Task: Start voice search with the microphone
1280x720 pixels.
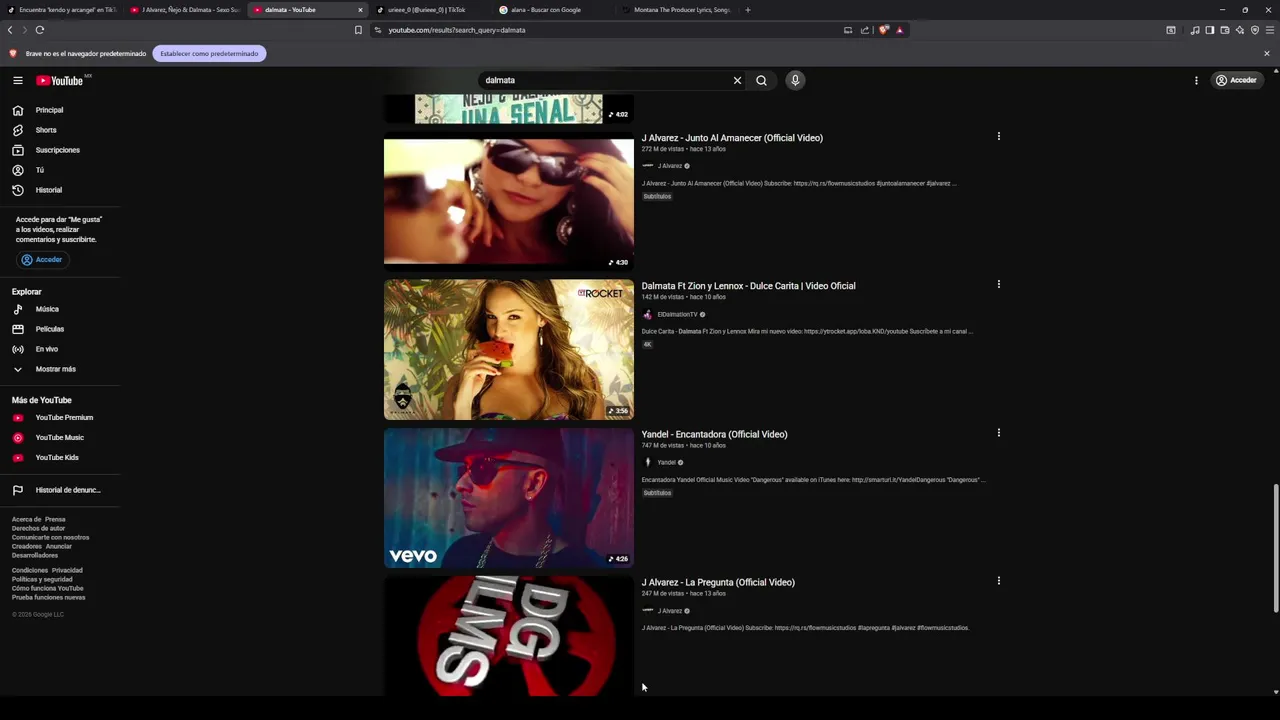Action: 795,80
